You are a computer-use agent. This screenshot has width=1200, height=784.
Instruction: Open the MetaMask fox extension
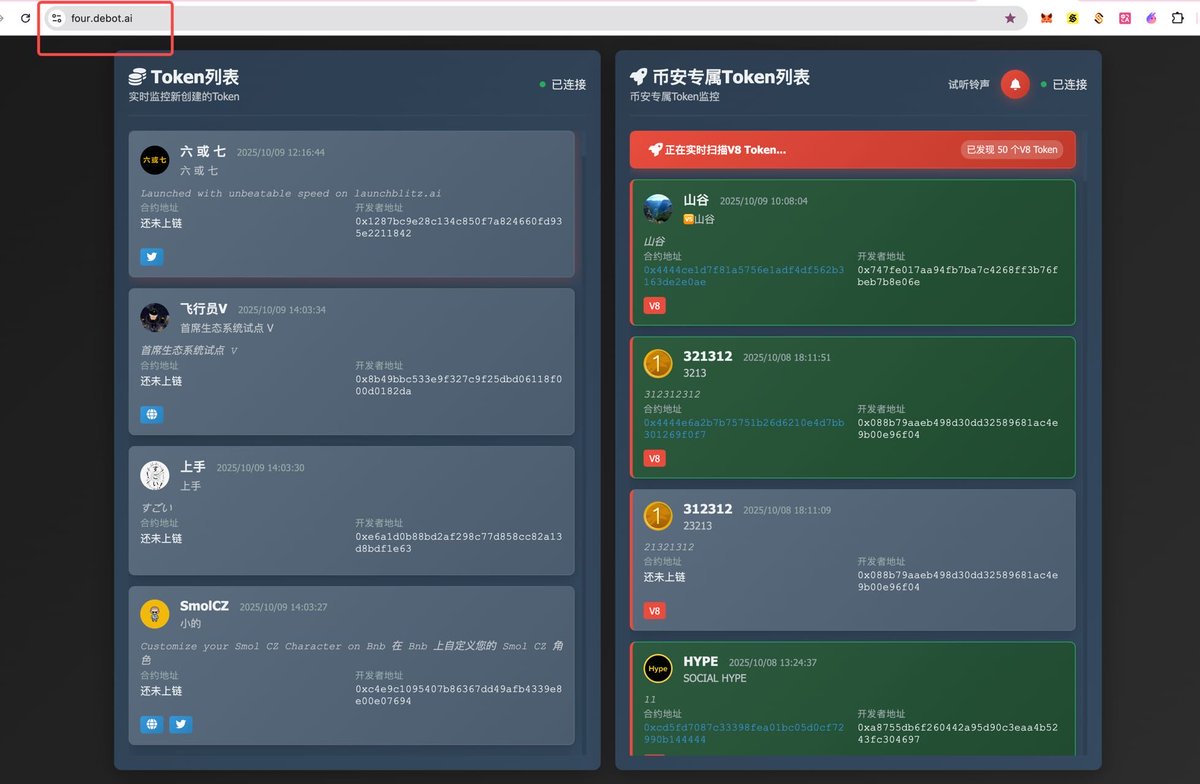click(x=1046, y=18)
